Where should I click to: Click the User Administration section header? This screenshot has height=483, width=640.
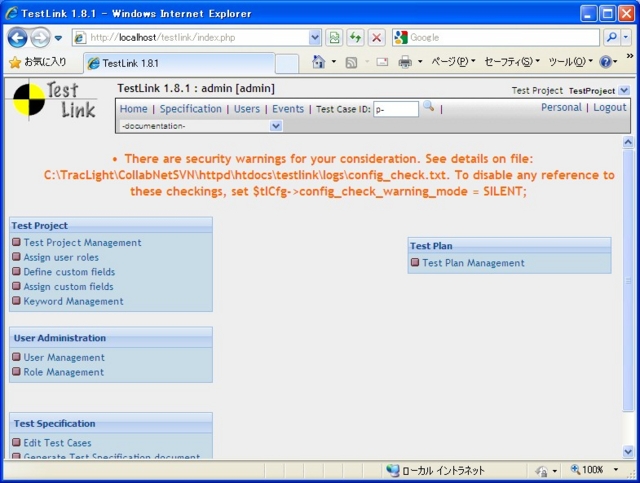tap(111, 338)
